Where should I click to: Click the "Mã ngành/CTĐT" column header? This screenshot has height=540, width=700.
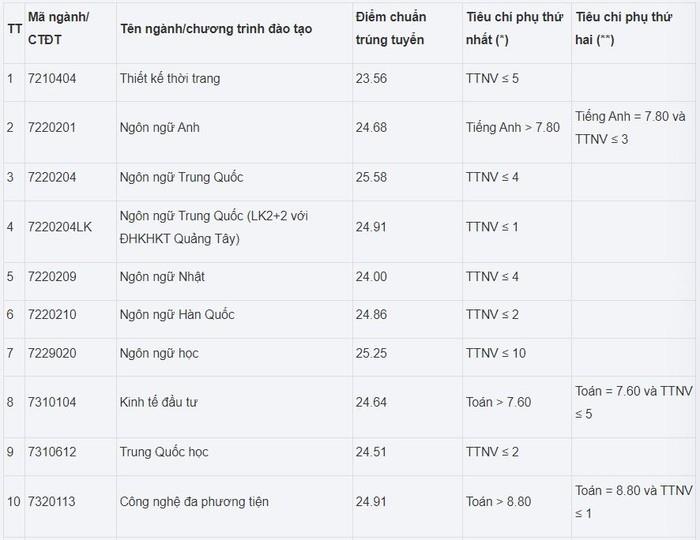click(x=58, y=28)
